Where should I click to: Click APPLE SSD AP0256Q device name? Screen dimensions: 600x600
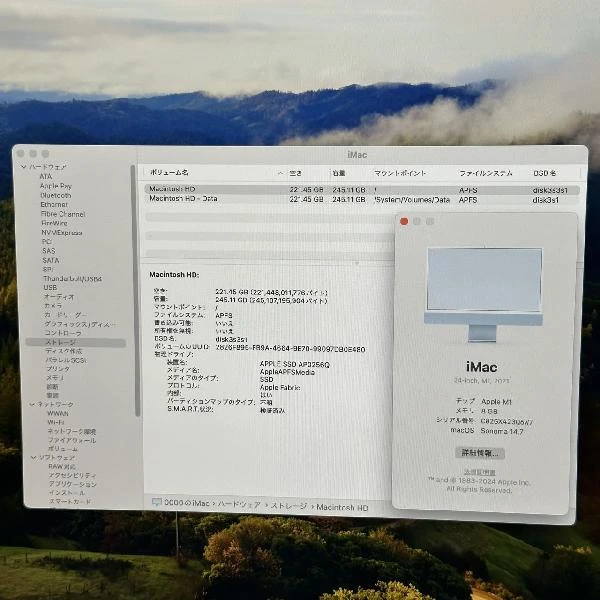295,364
